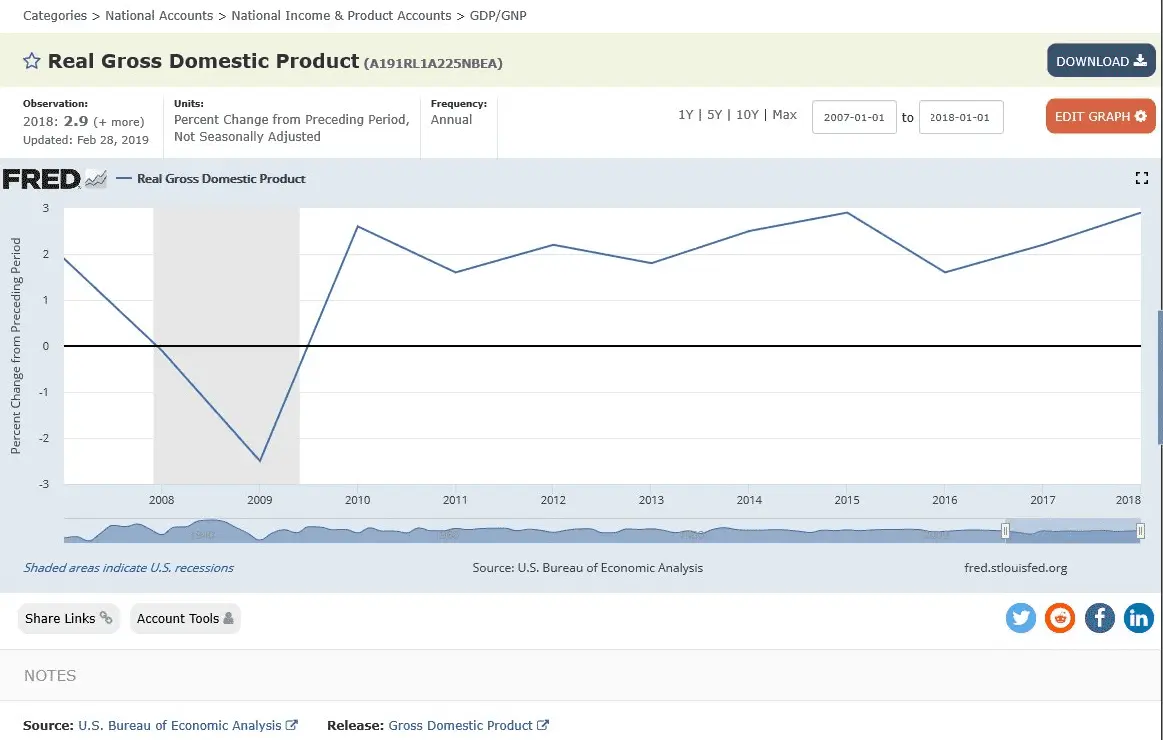Open the Share Links menu
The width and height of the screenshot is (1163, 740).
68,618
